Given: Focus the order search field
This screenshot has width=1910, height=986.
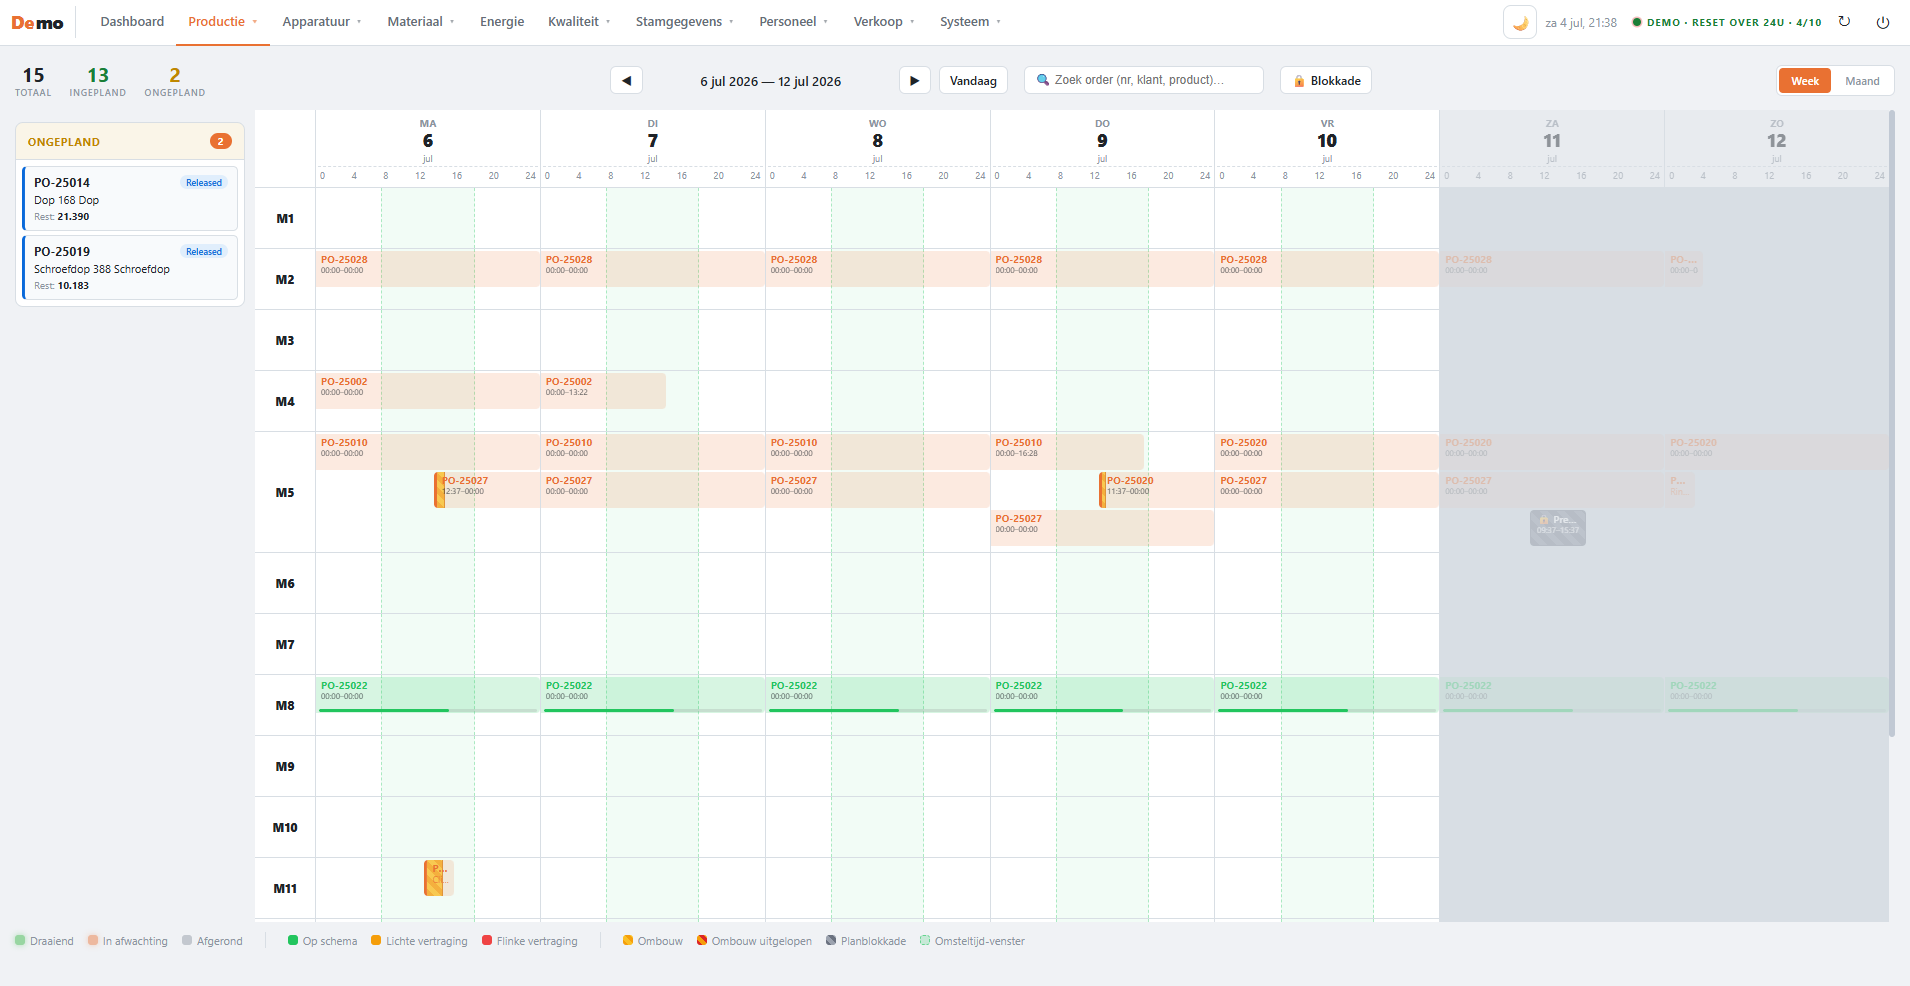Looking at the screenshot, I should point(1144,81).
